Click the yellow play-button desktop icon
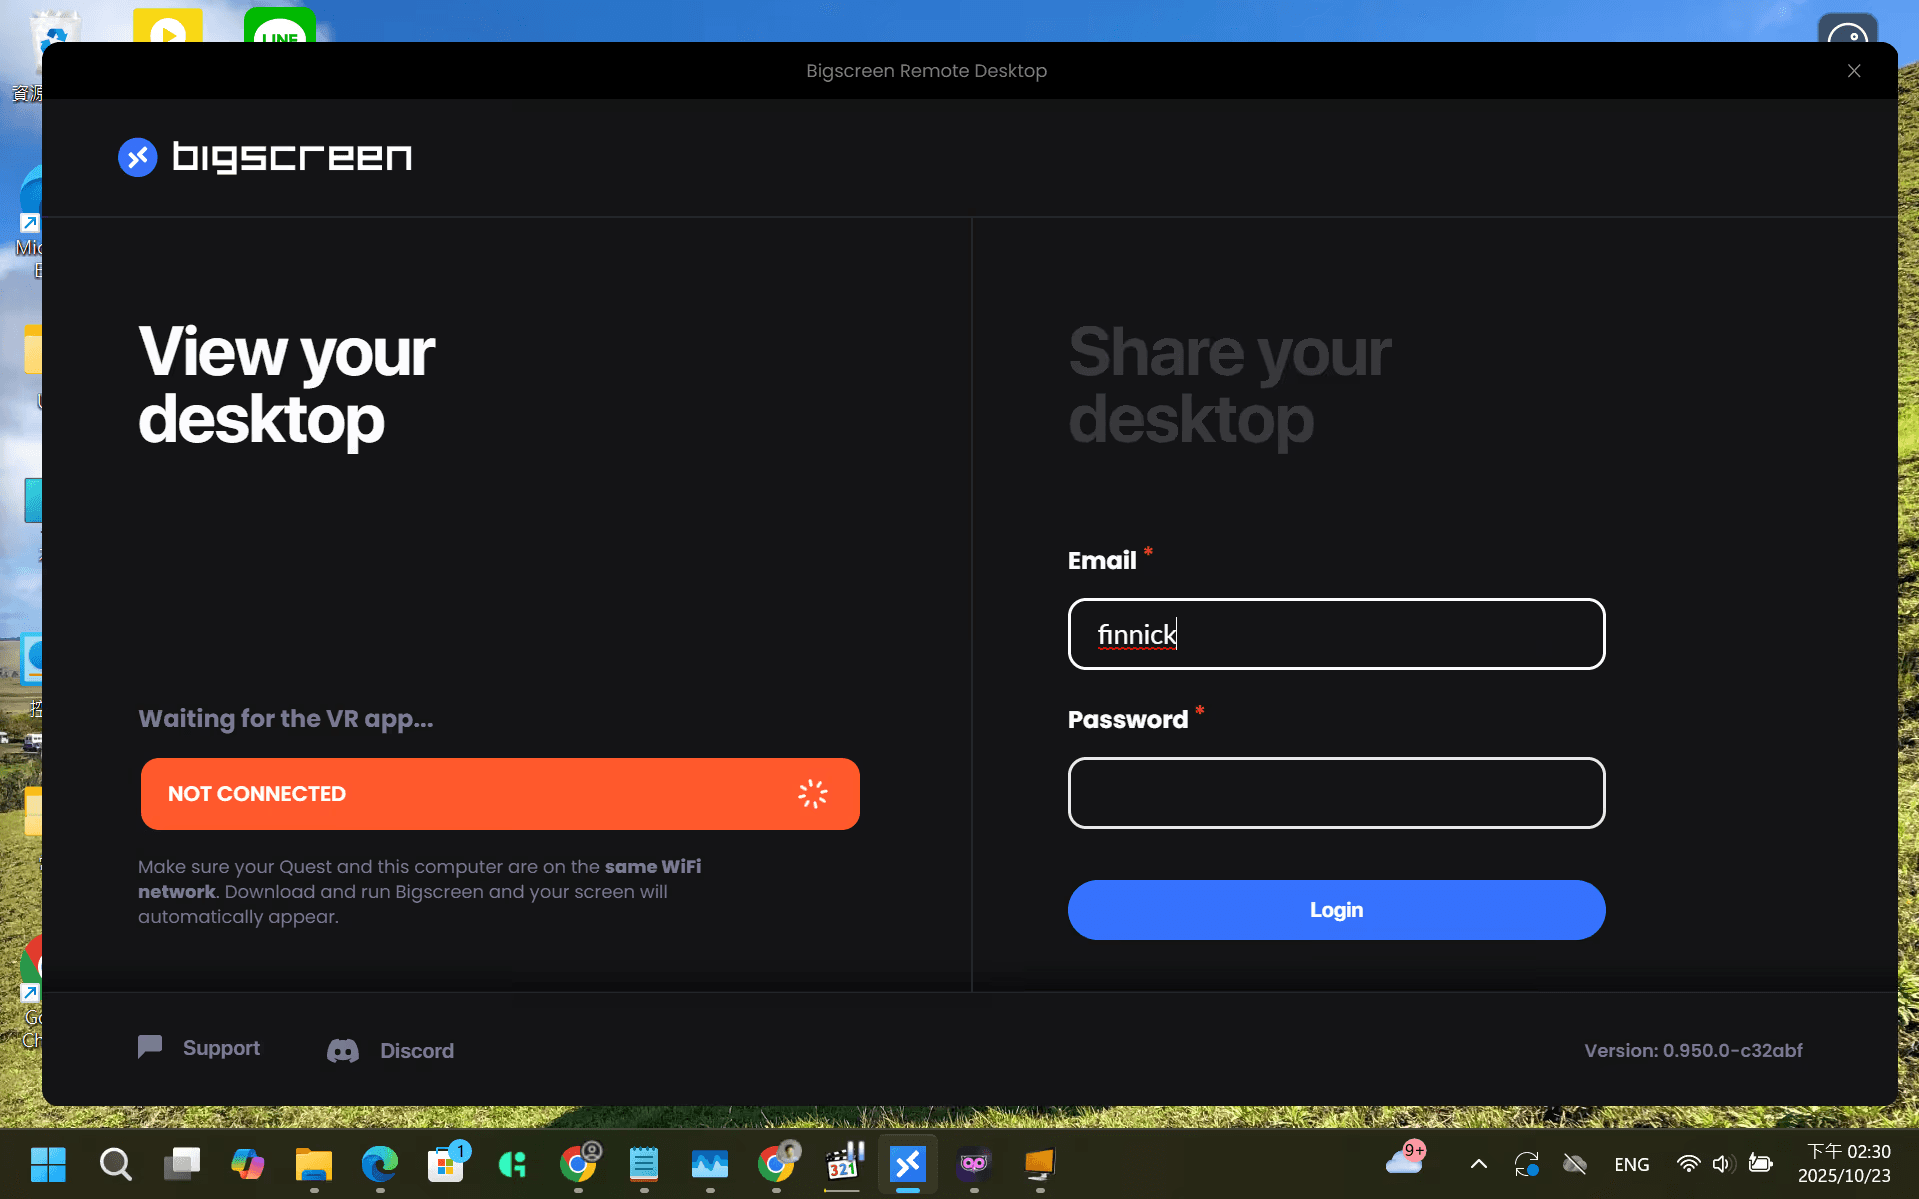The width and height of the screenshot is (1919, 1199). coord(168,26)
